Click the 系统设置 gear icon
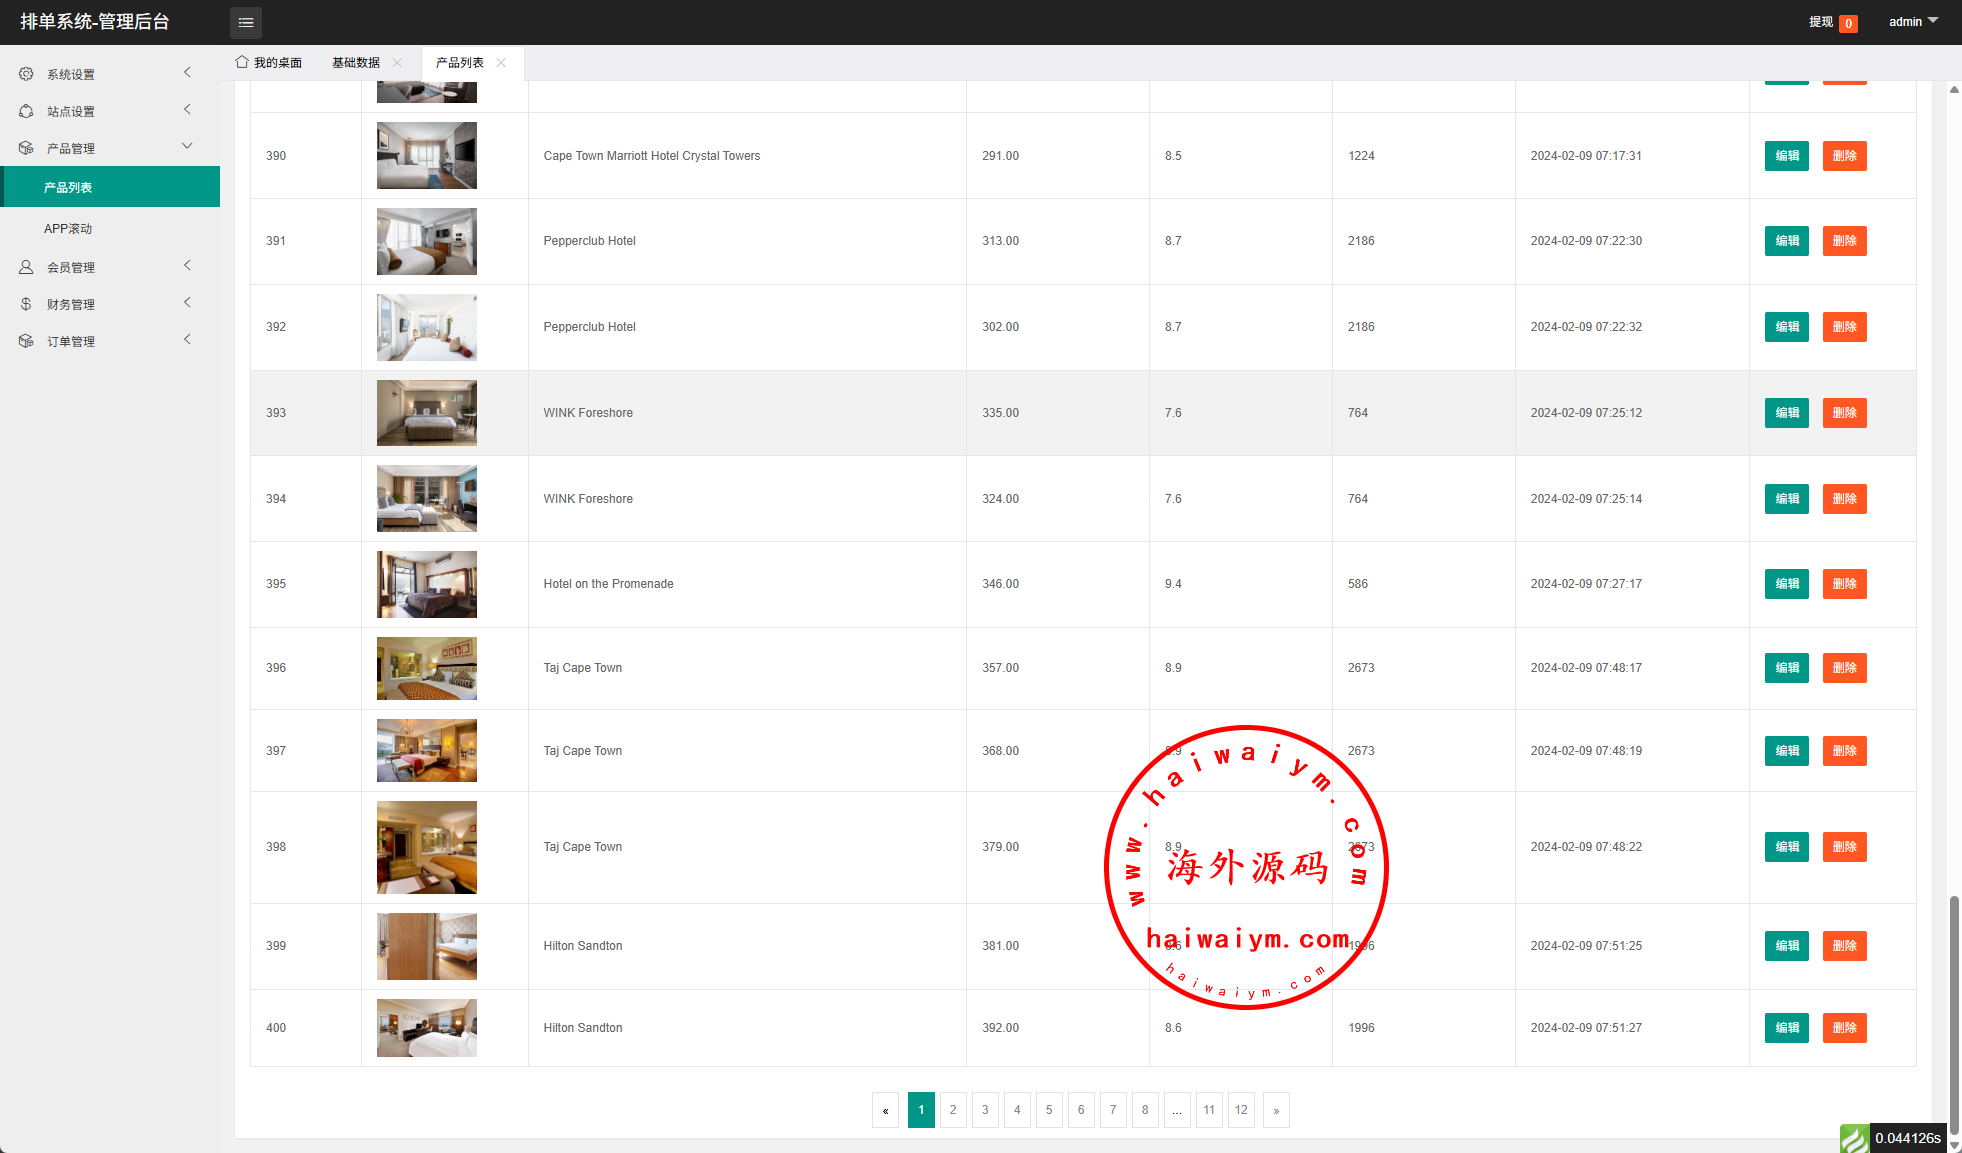Viewport: 1962px width, 1153px height. [x=26, y=74]
